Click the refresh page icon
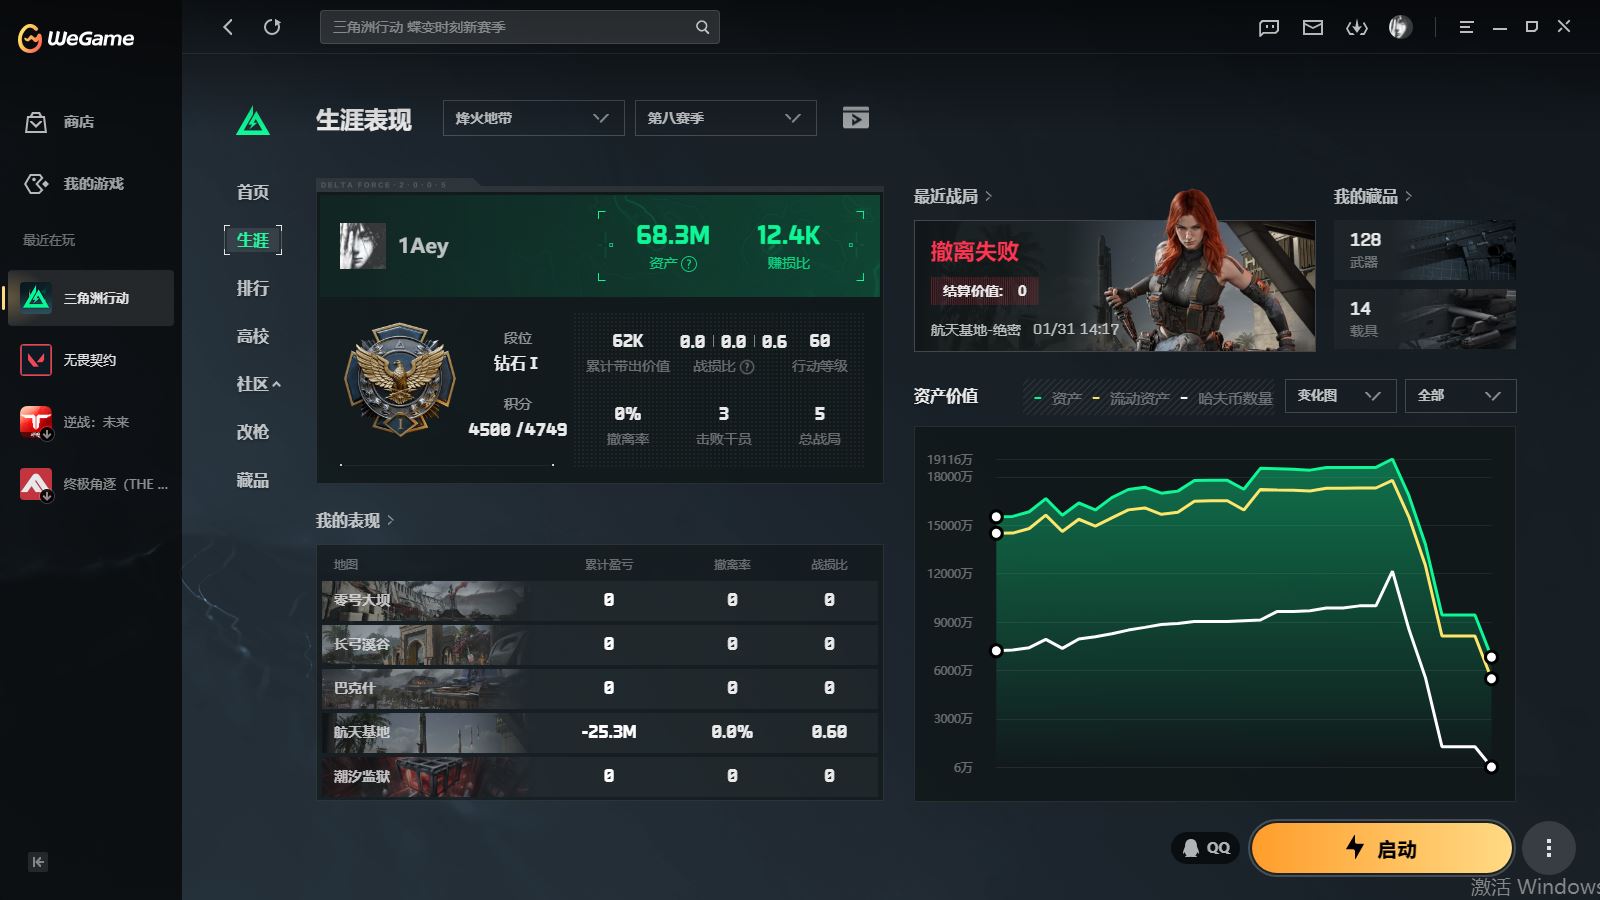The width and height of the screenshot is (1600, 900). coord(272,27)
